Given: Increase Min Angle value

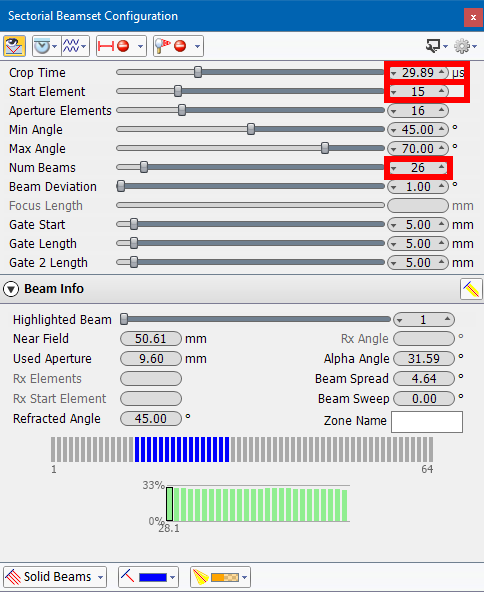Looking at the screenshot, I should (441, 129).
